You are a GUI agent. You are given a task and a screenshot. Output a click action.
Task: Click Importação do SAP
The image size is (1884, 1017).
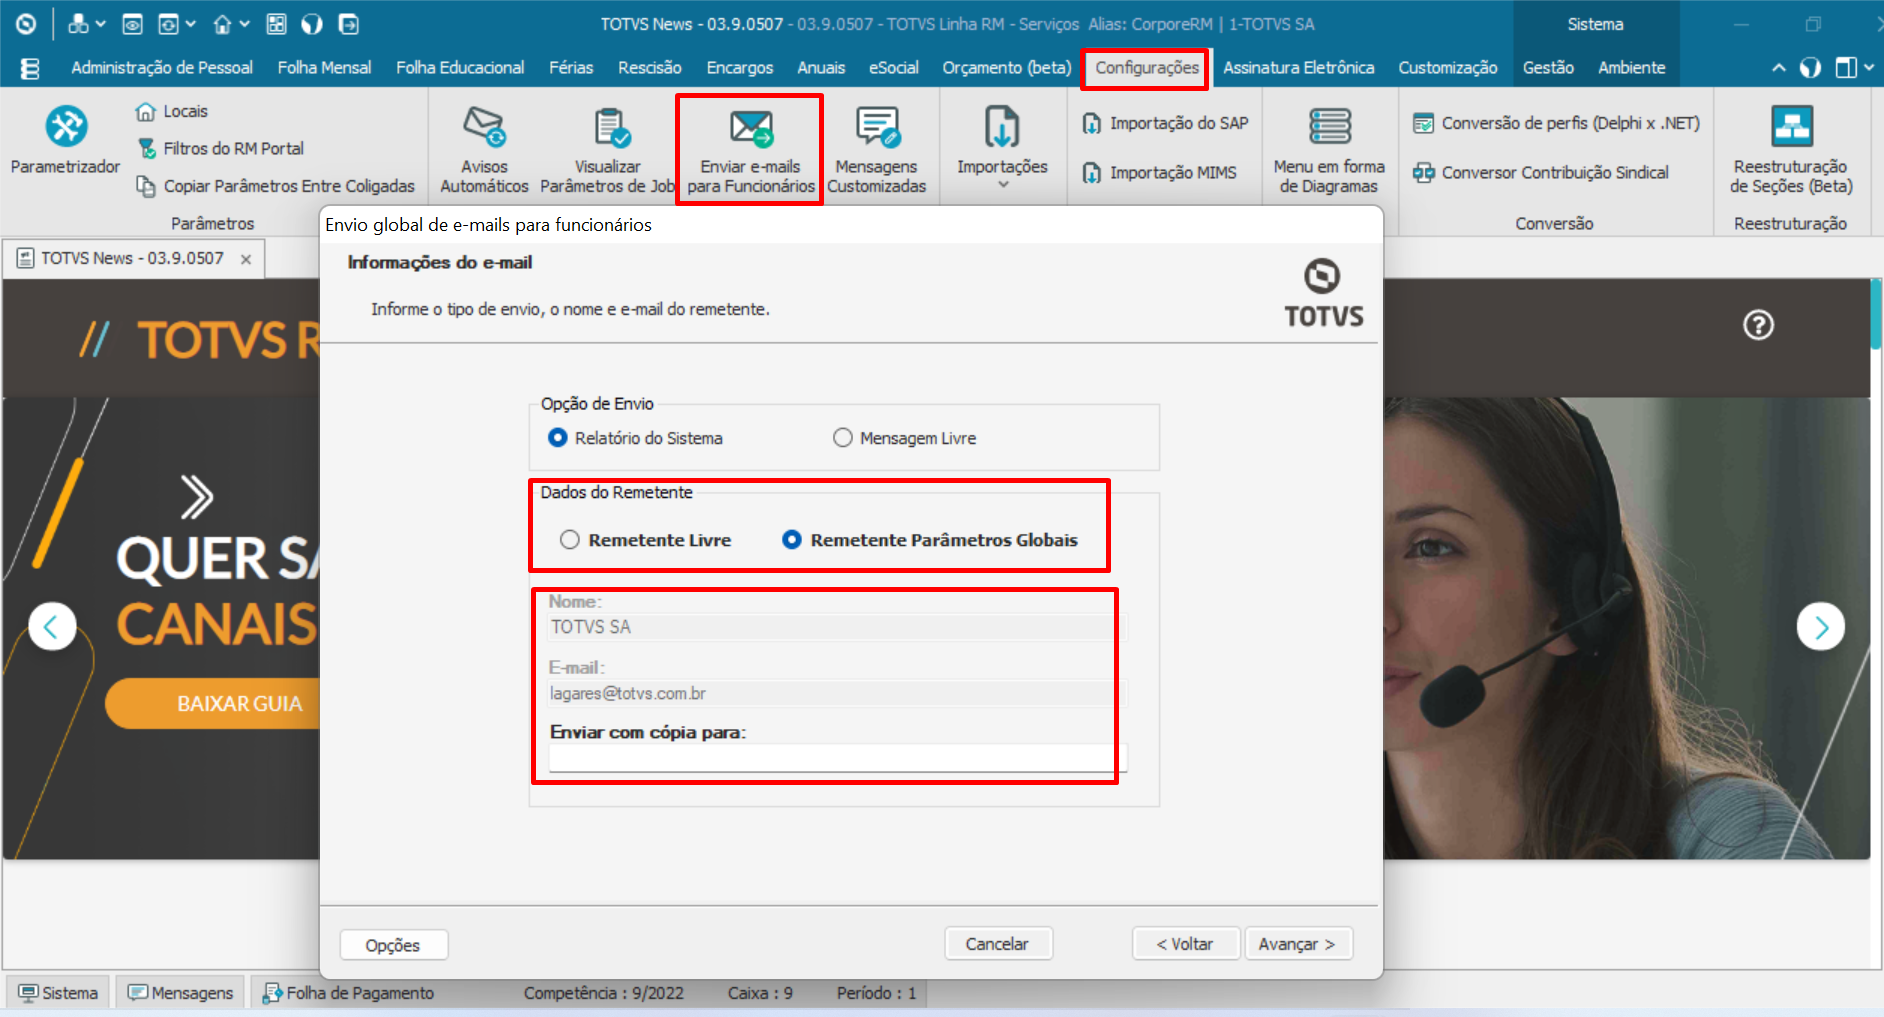pyautogui.click(x=1166, y=123)
